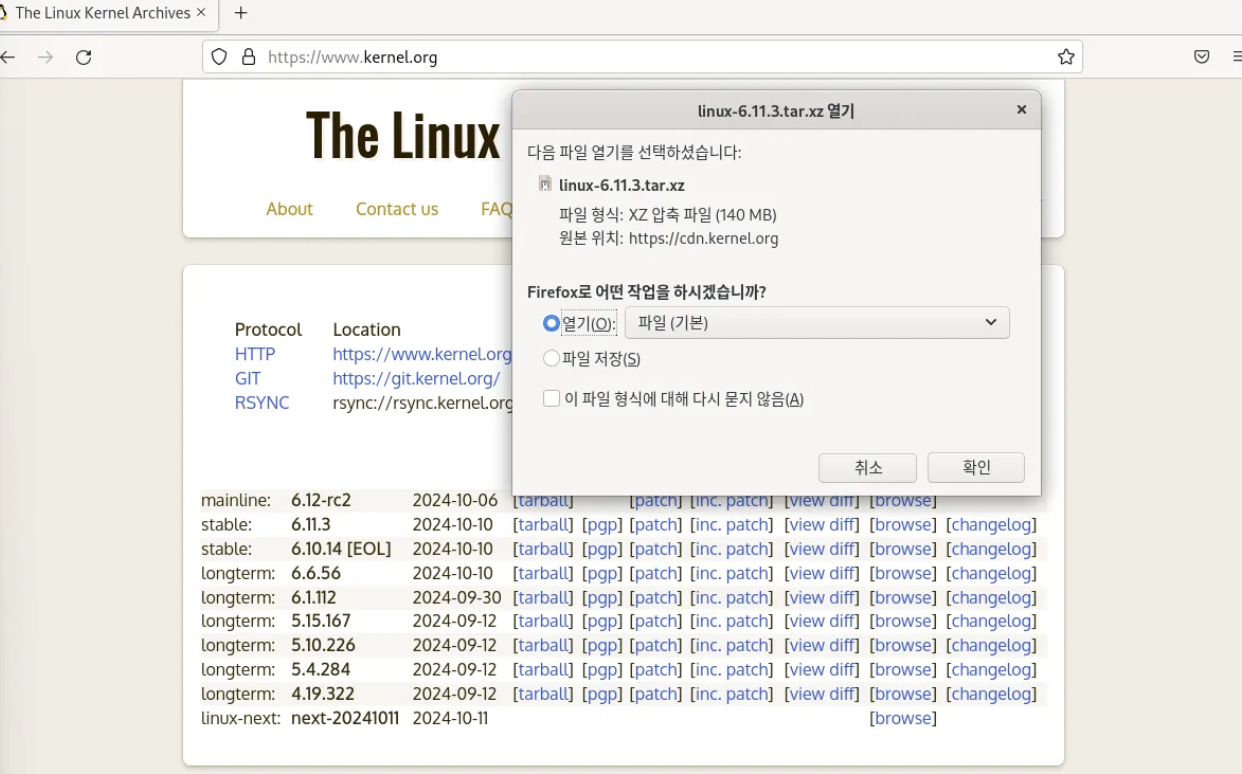
Task: Open the Pocket save icon
Action: pyautogui.click(x=1202, y=57)
